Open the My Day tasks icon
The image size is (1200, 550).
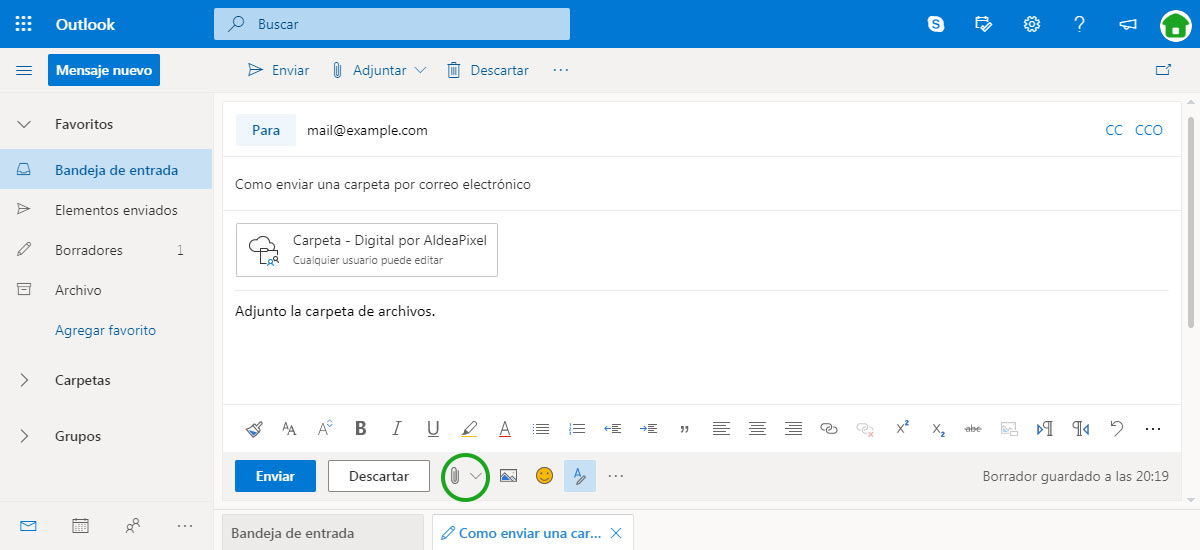[x=984, y=24]
